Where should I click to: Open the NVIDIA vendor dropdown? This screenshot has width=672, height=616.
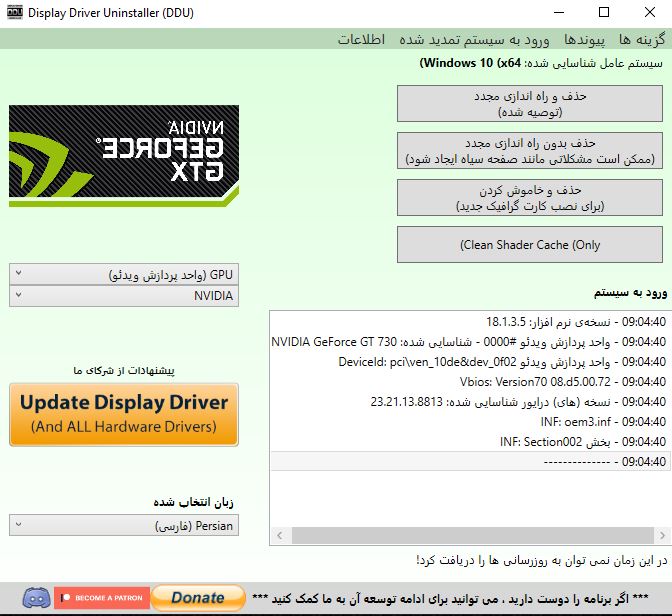(124, 296)
